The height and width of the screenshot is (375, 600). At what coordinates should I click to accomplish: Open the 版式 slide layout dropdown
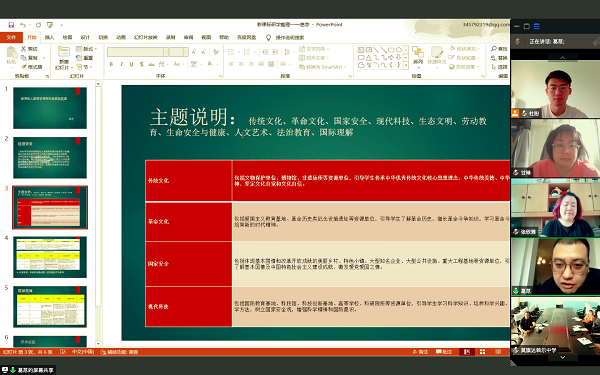[x=86, y=49]
